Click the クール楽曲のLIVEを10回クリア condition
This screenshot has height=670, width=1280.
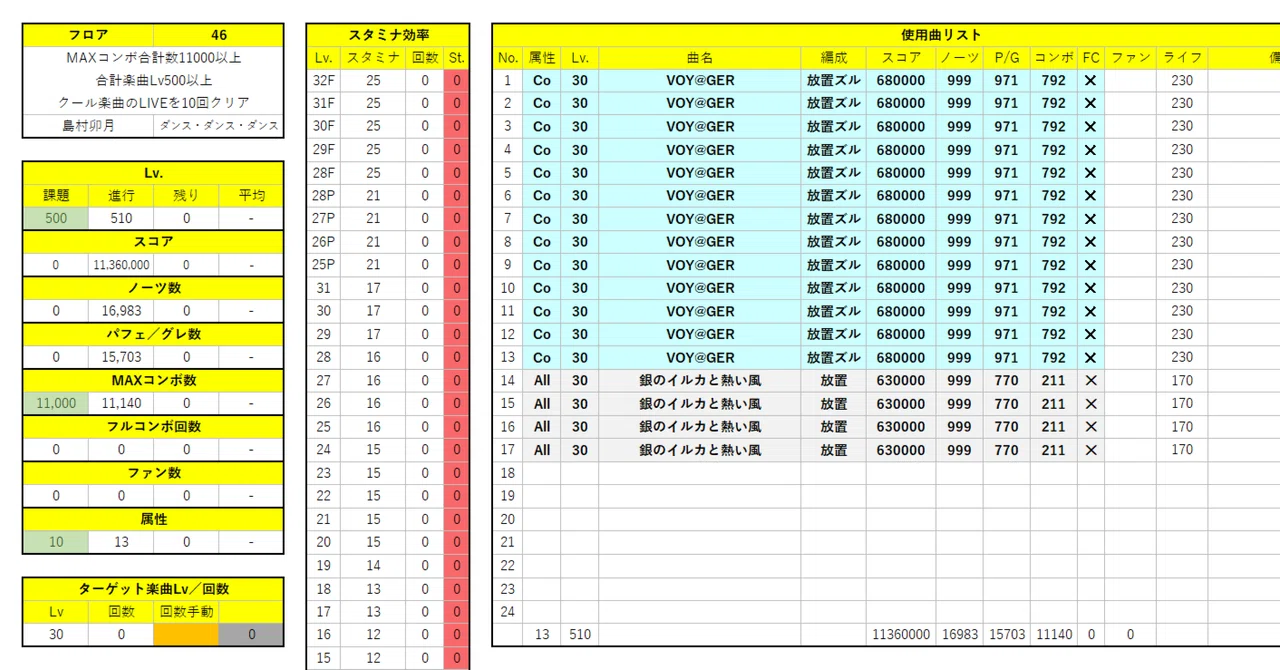click(x=153, y=103)
